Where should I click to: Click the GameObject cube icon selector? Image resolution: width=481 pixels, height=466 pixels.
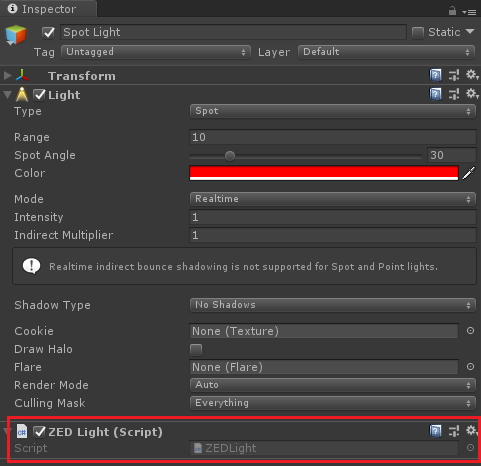[x=16, y=35]
